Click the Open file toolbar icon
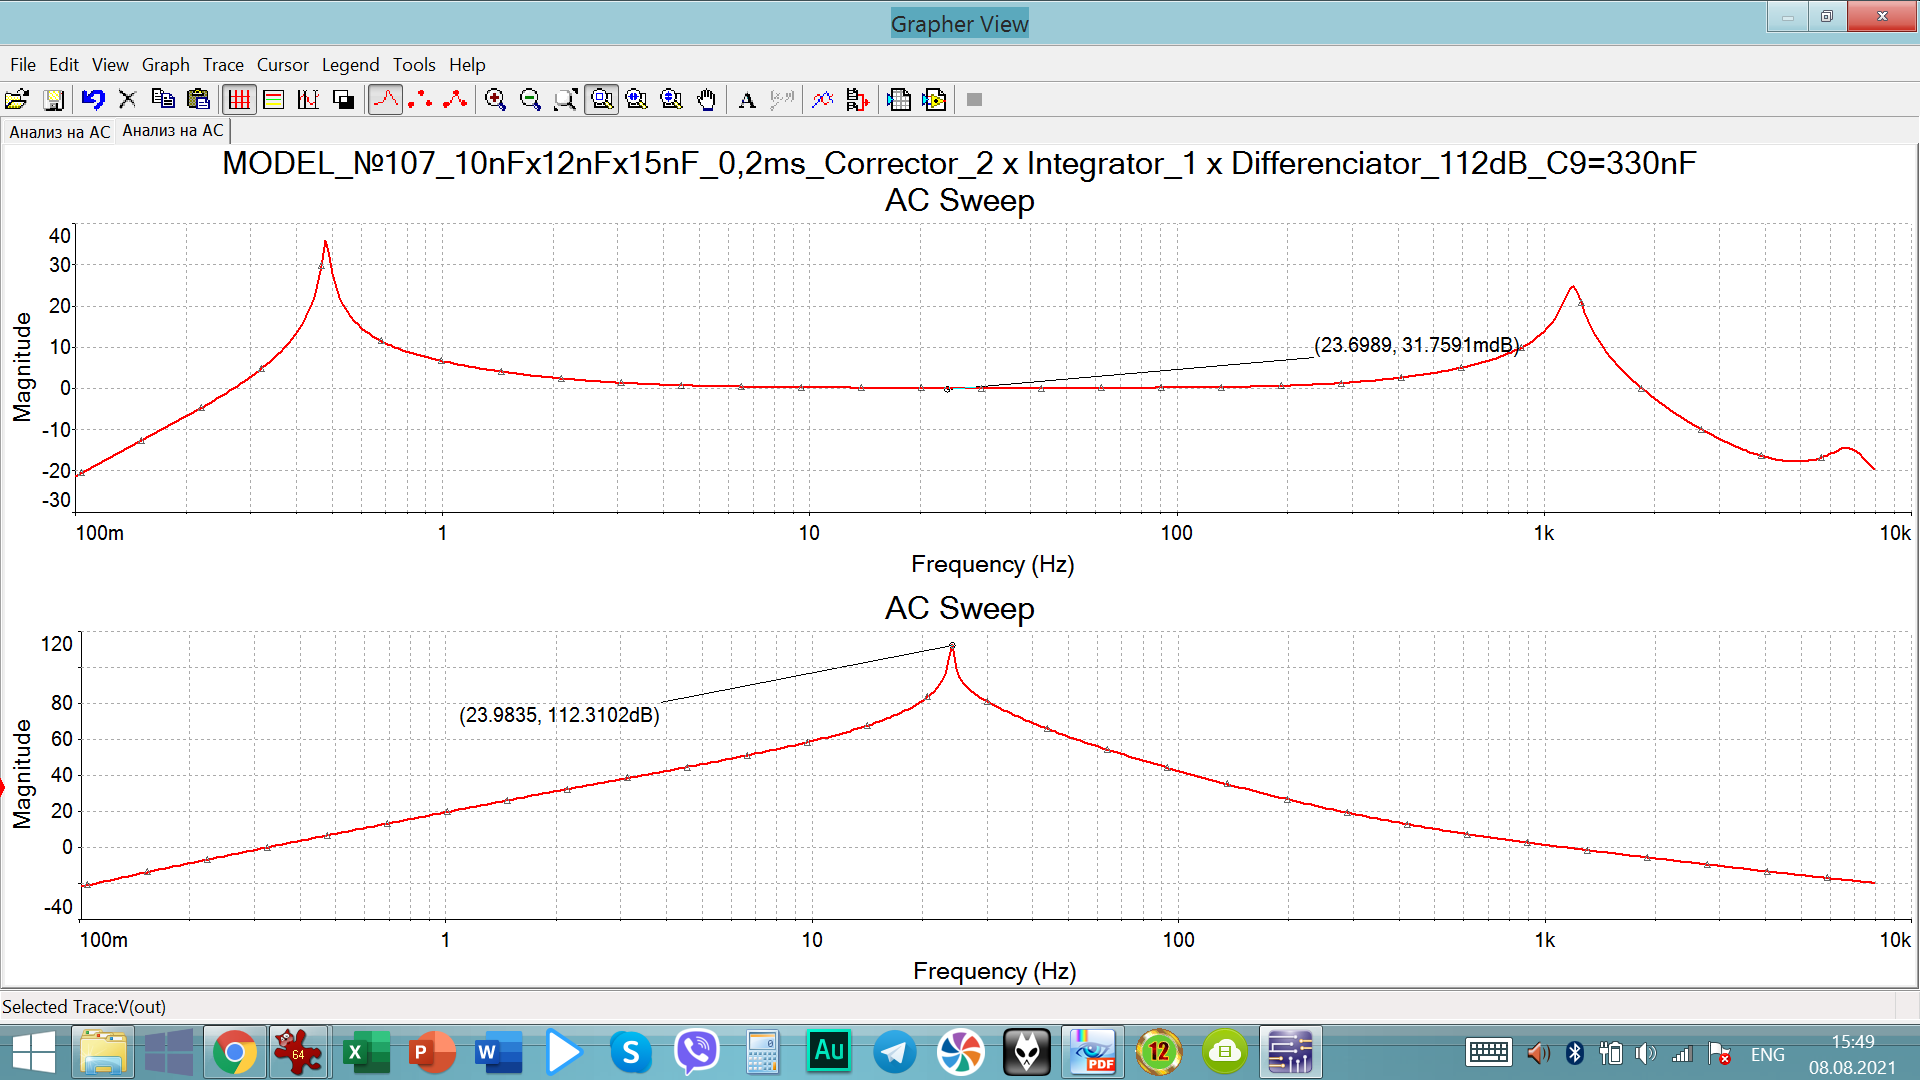Screen dimensions: 1920x1080 [x=17, y=99]
